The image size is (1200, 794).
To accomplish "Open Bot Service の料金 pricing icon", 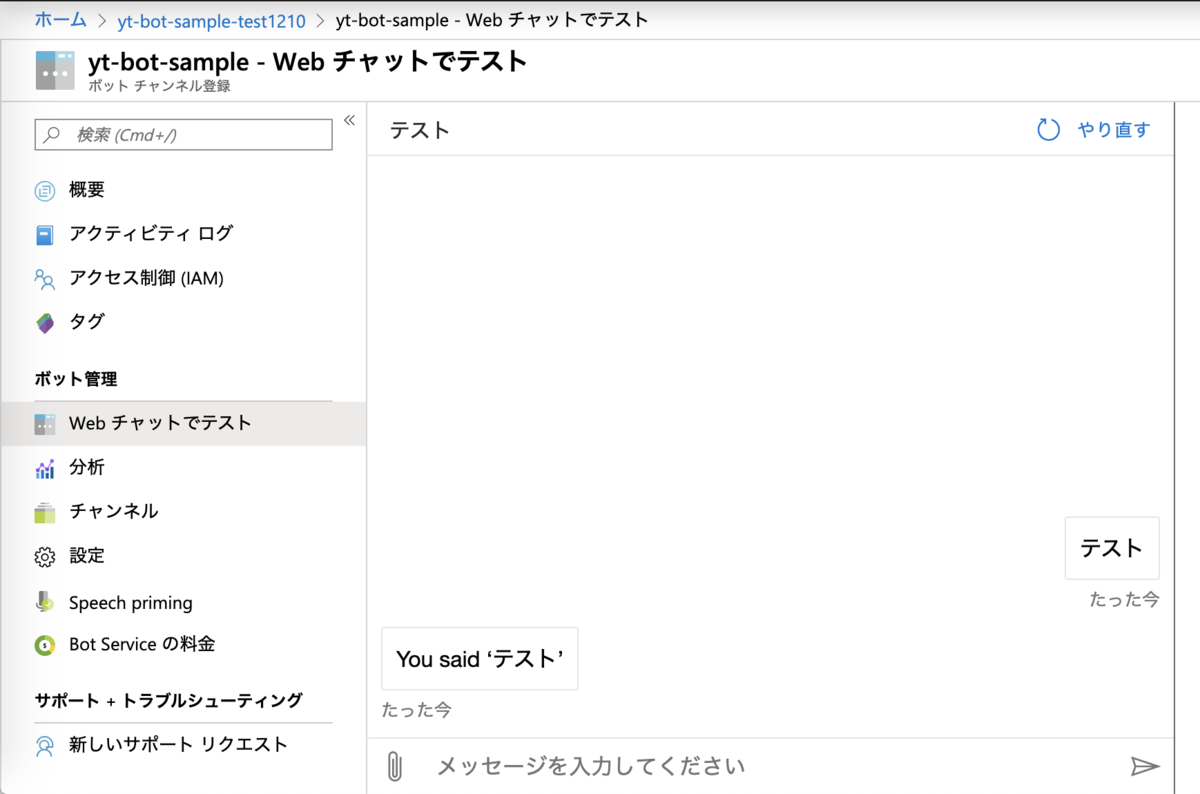I will (44, 644).
